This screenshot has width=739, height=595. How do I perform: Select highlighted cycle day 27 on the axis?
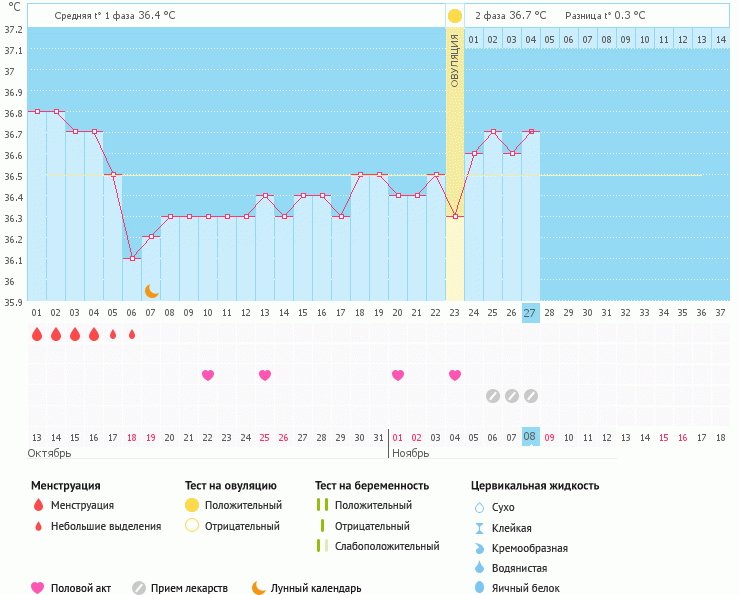tap(530, 313)
